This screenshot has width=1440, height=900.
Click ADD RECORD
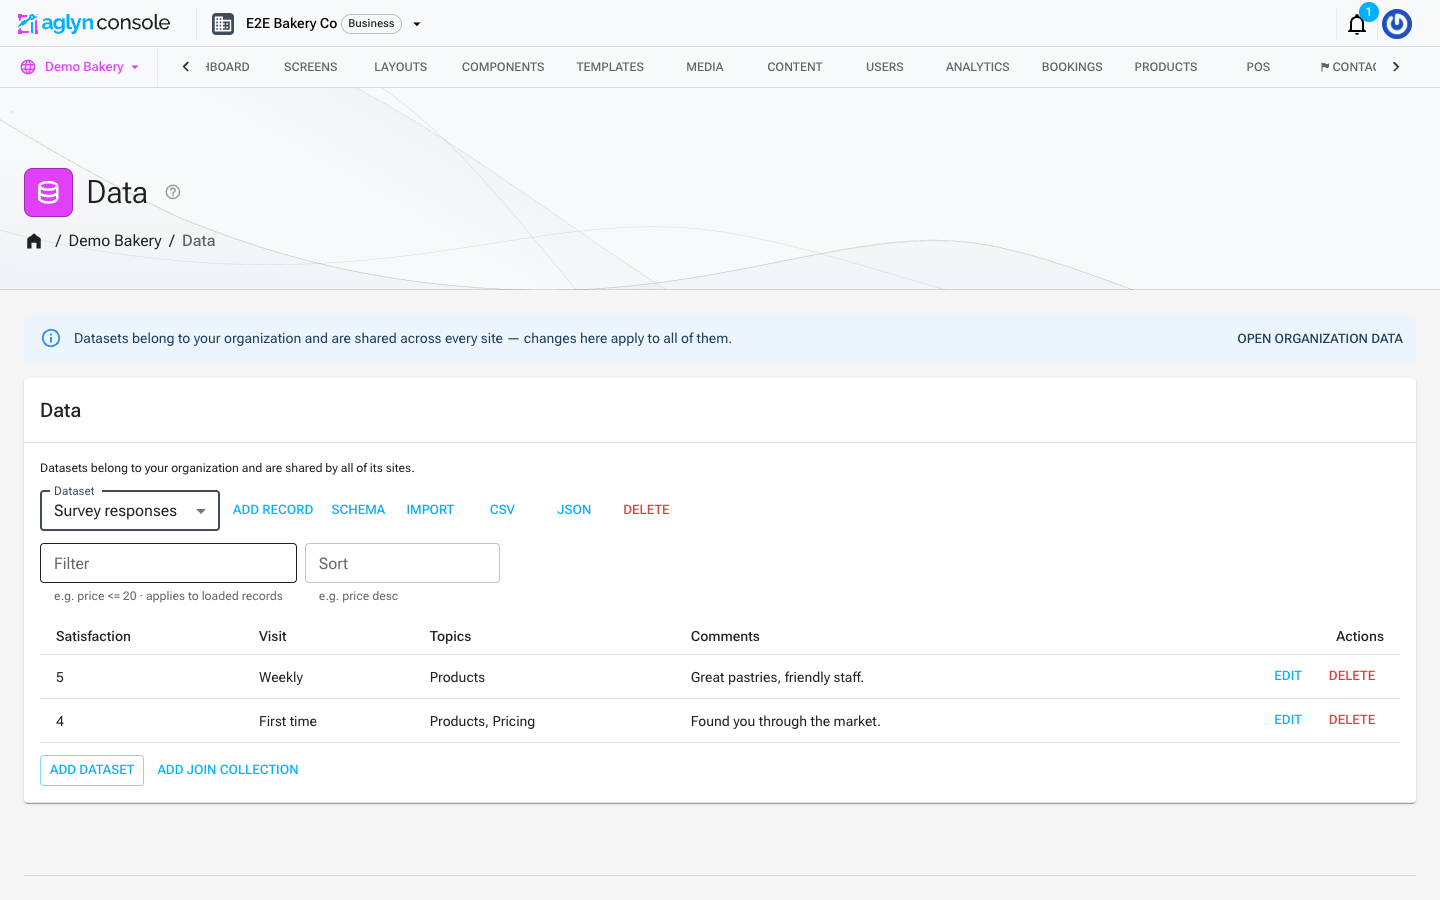pos(273,510)
